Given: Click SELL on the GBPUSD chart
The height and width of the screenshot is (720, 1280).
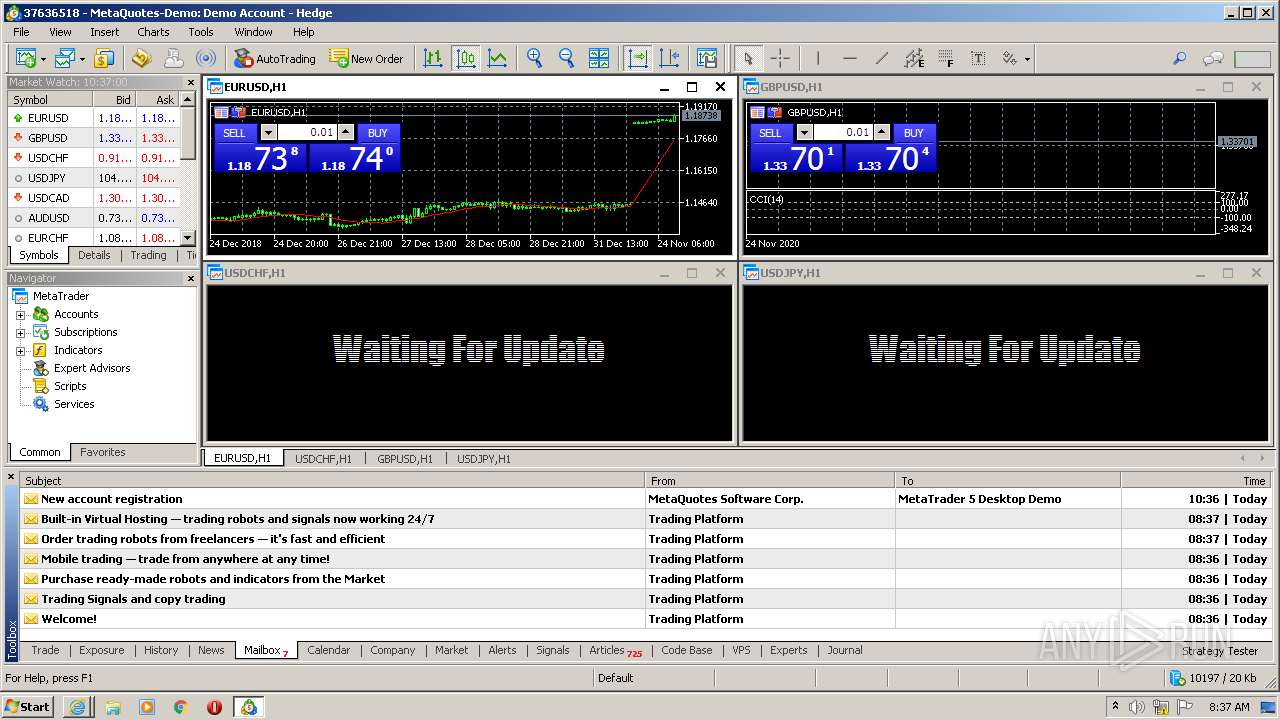Looking at the screenshot, I should pyautogui.click(x=770, y=133).
